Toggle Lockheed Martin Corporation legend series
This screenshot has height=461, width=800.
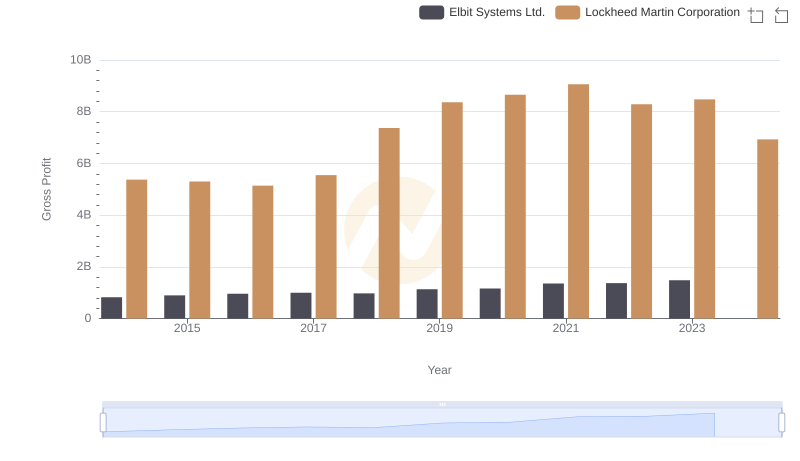647,12
